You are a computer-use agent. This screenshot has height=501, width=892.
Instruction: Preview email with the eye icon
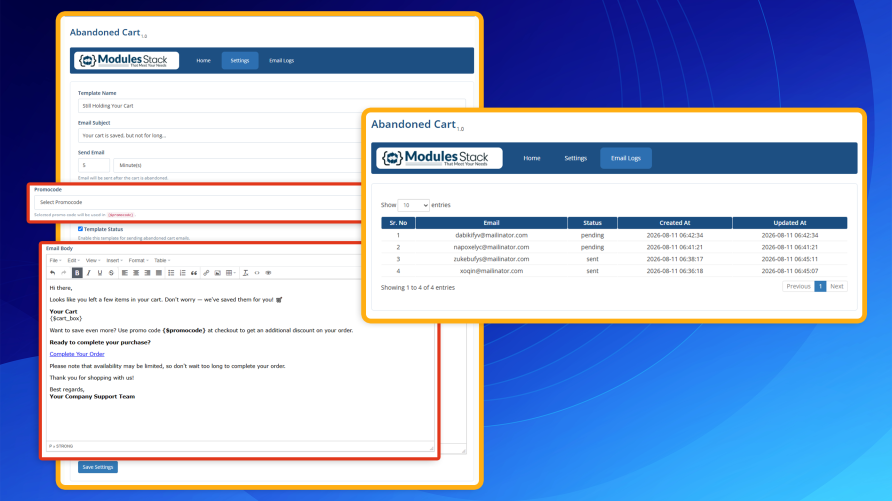268,273
